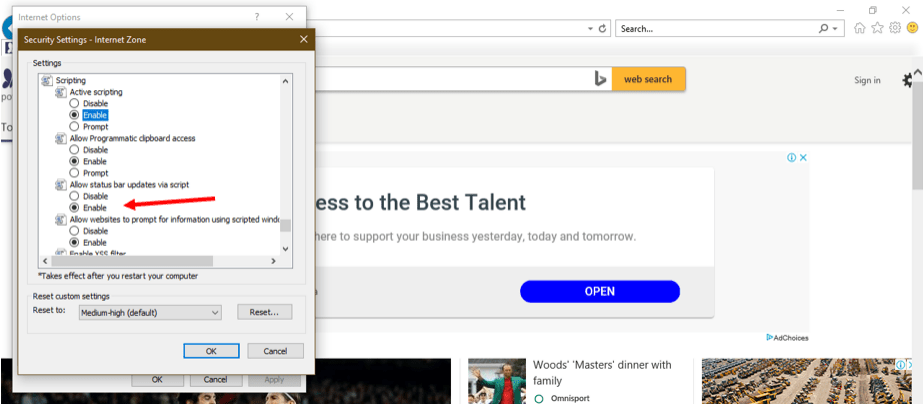
Task: Select Disable under Active scripting
Action: 74,103
